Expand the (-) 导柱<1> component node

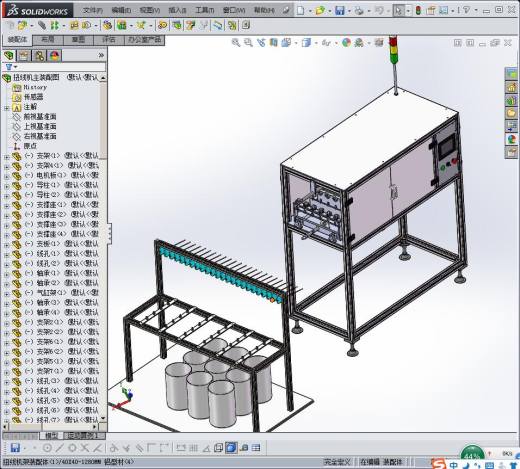point(6,186)
